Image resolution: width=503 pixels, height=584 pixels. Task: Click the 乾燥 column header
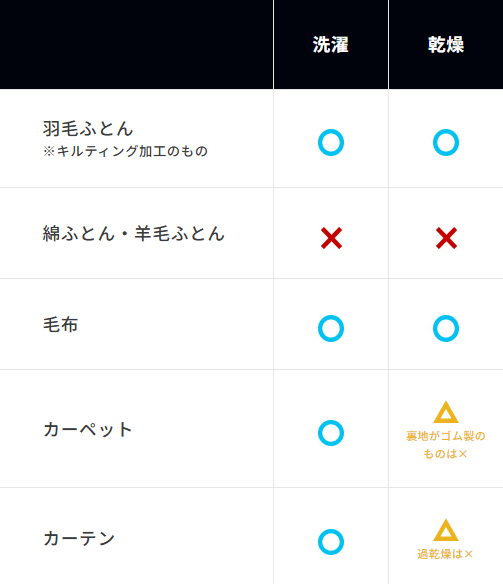446,45
